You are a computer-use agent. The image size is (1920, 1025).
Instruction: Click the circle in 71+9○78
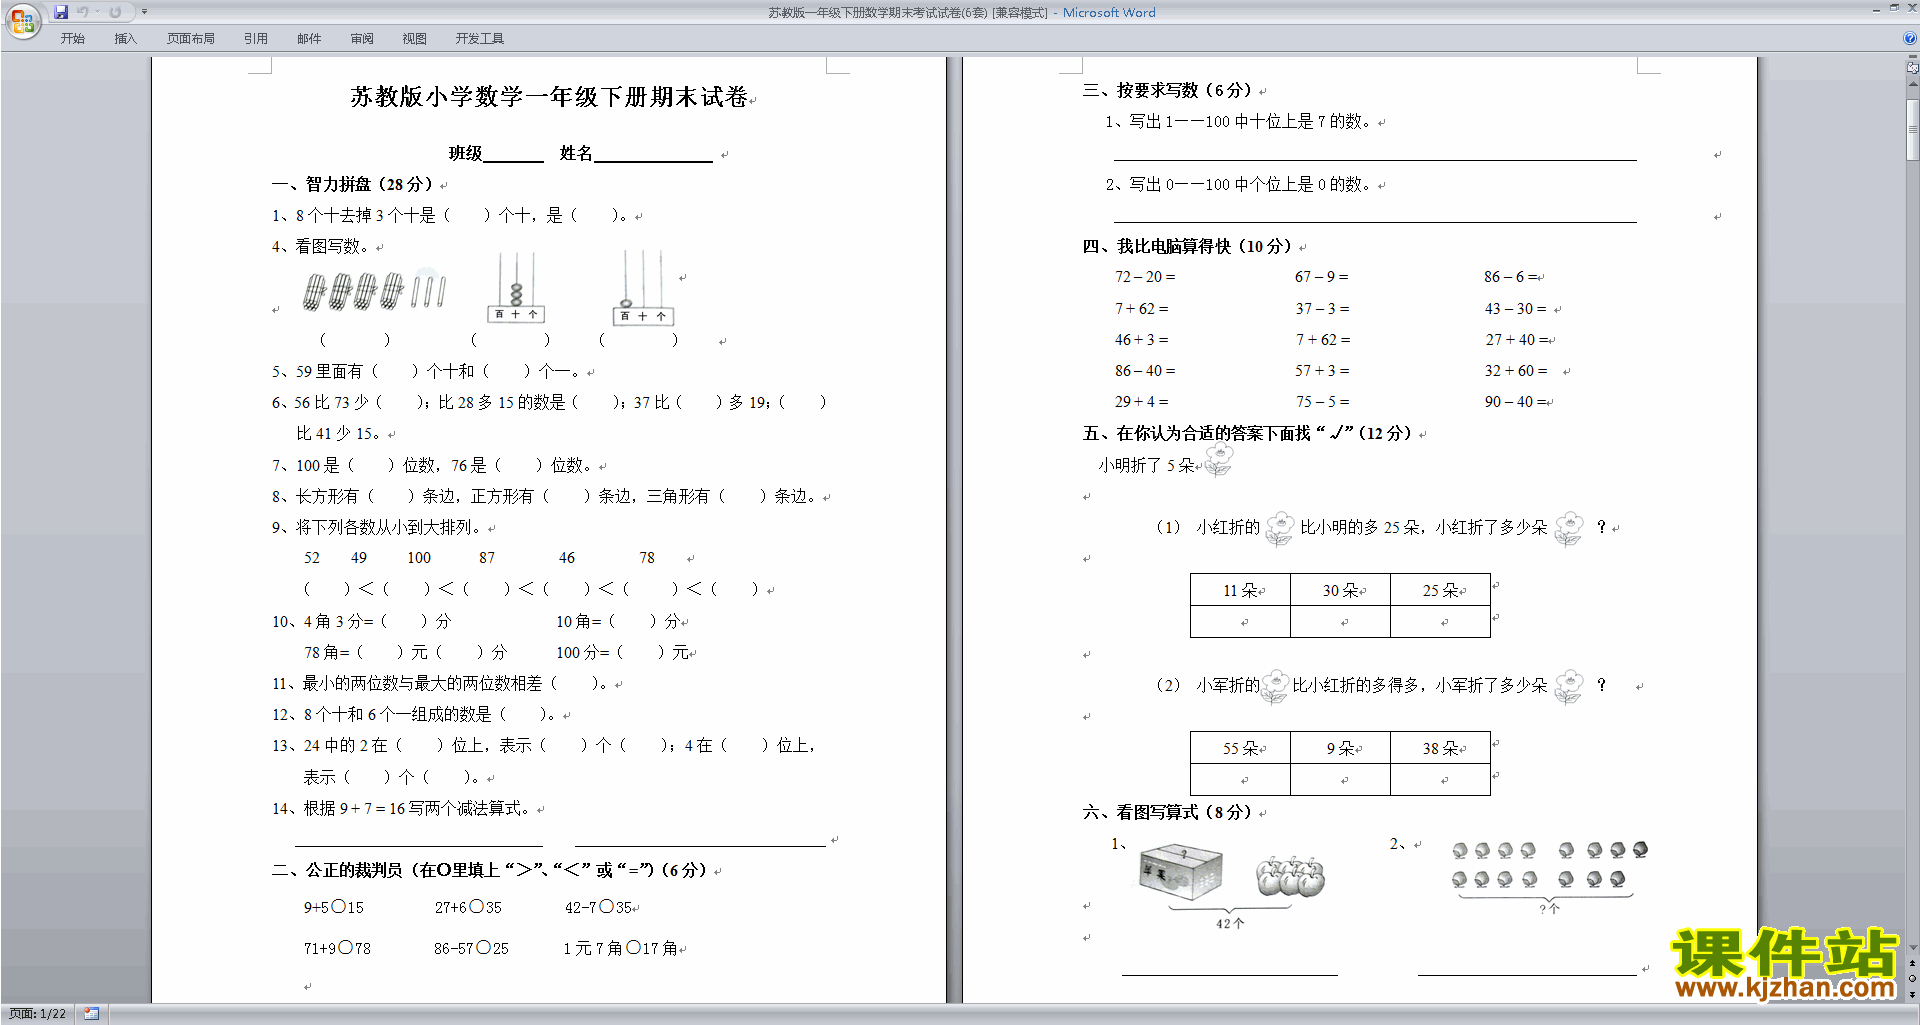pyautogui.click(x=346, y=947)
